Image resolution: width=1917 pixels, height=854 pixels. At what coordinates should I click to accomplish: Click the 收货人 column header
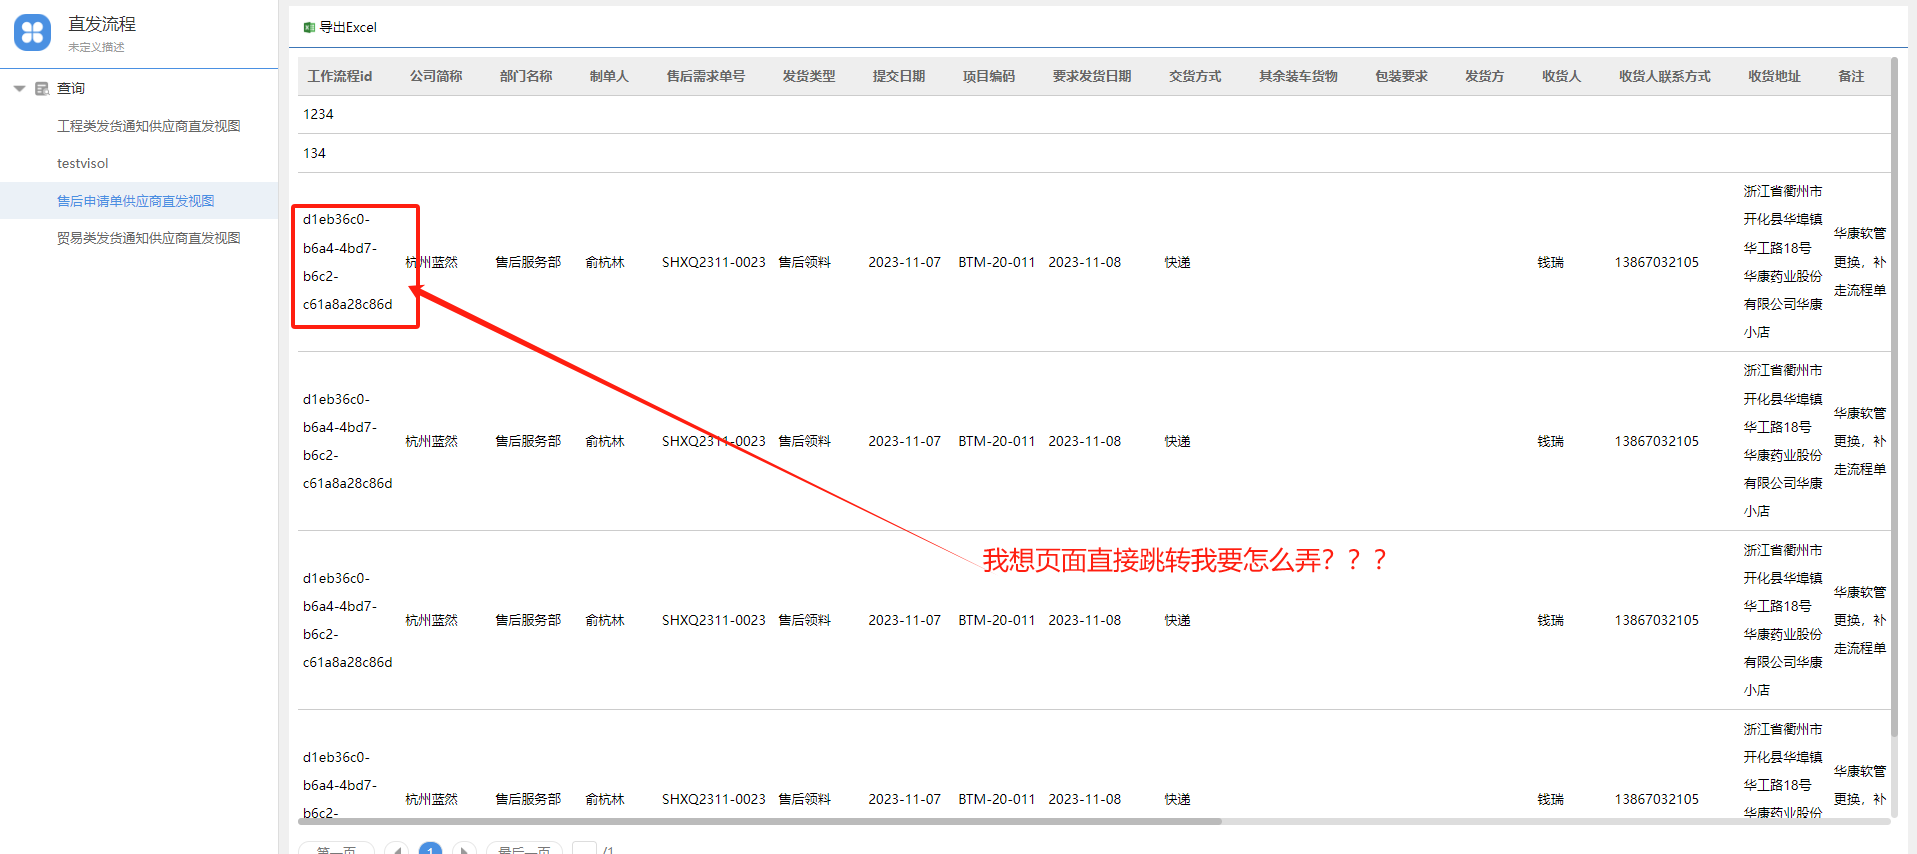[1561, 76]
